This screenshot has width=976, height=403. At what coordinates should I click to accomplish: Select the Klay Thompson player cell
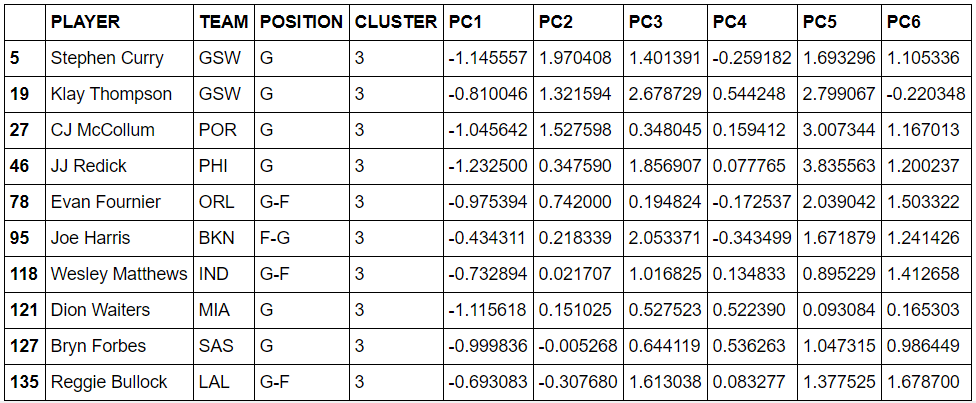coord(120,95)
